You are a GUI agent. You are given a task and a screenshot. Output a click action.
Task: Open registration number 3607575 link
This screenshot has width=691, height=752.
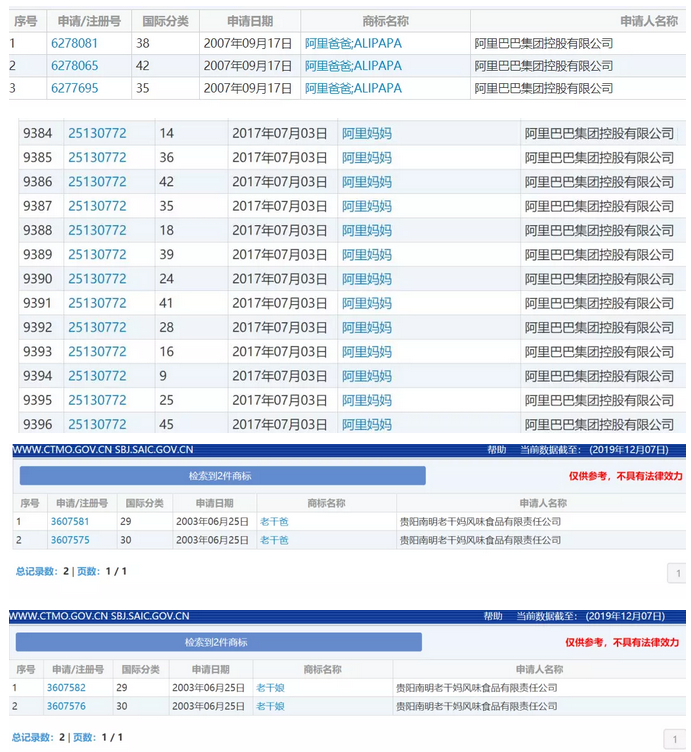[x=70, y=540]
